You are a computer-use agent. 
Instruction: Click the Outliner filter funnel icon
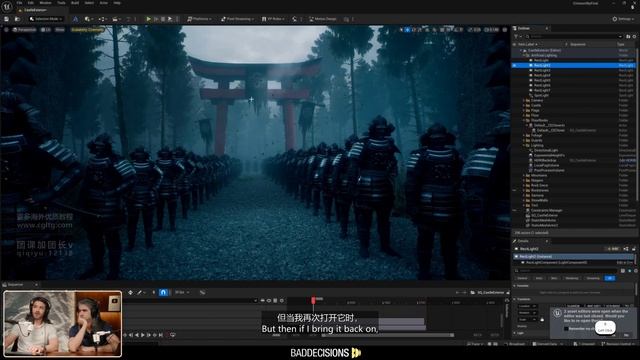516,36
